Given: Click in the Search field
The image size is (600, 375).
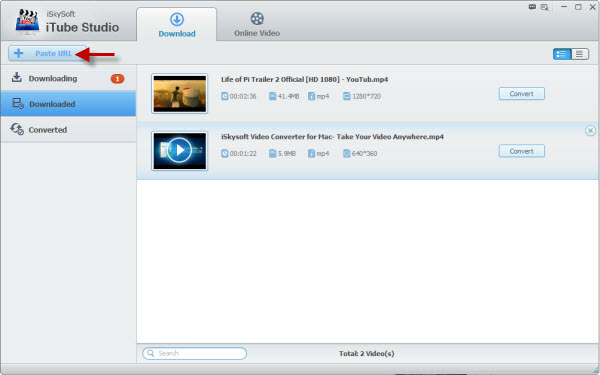Looking at the screenshot, I should tap(194, 353).
